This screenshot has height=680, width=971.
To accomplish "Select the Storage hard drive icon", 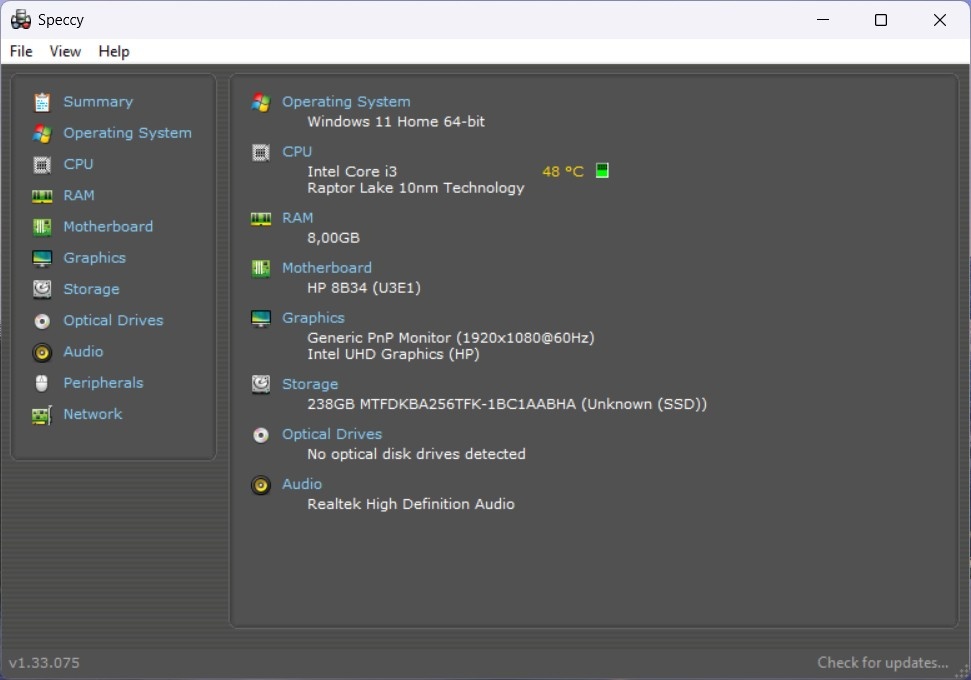I will pyautogui.click(x=41, y=289).
